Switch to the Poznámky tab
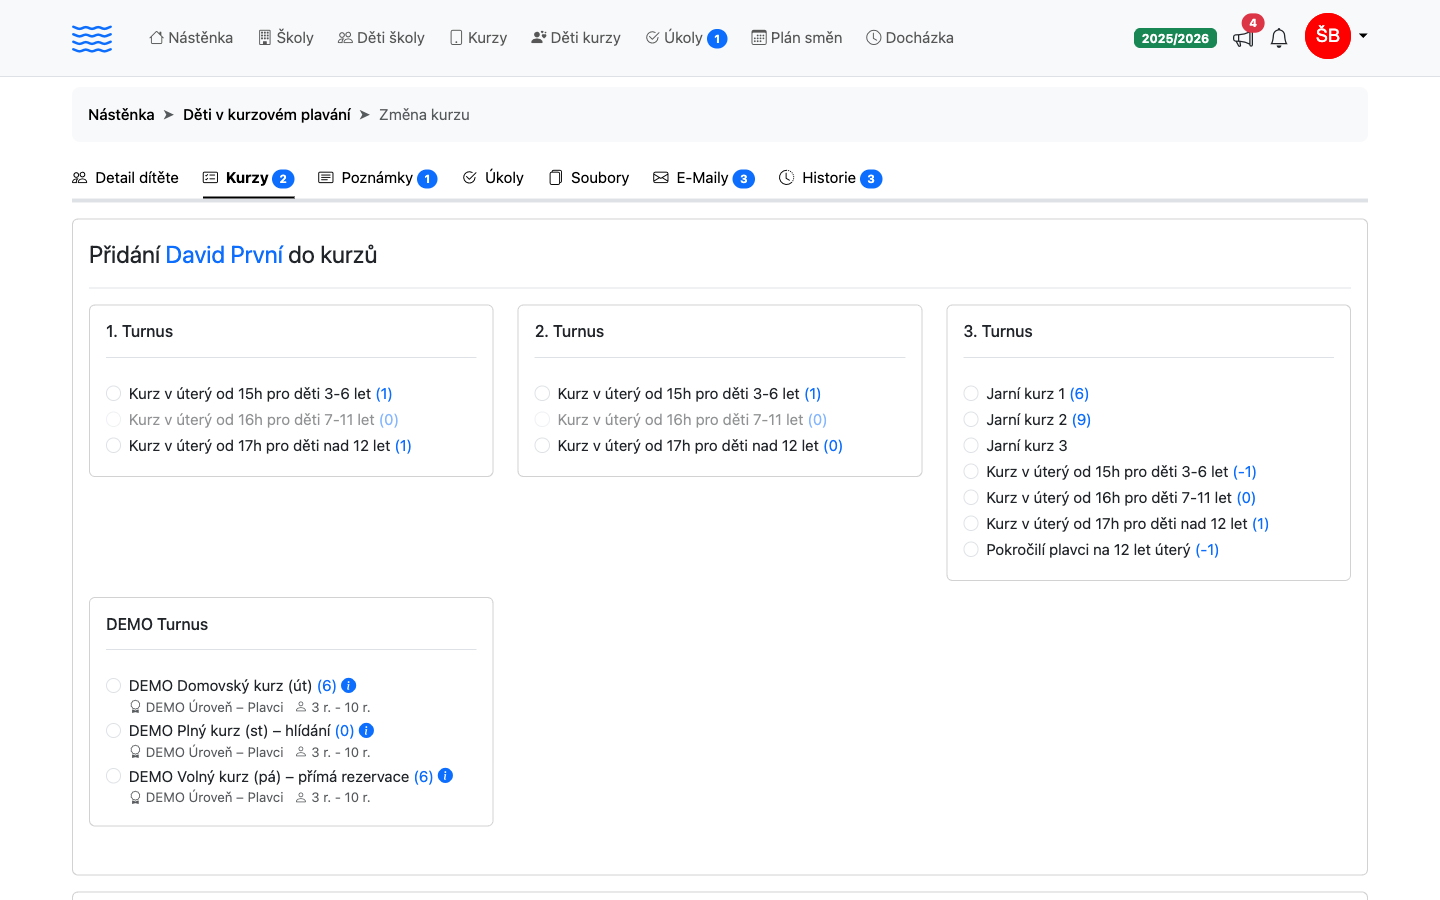 pos(377,178)
